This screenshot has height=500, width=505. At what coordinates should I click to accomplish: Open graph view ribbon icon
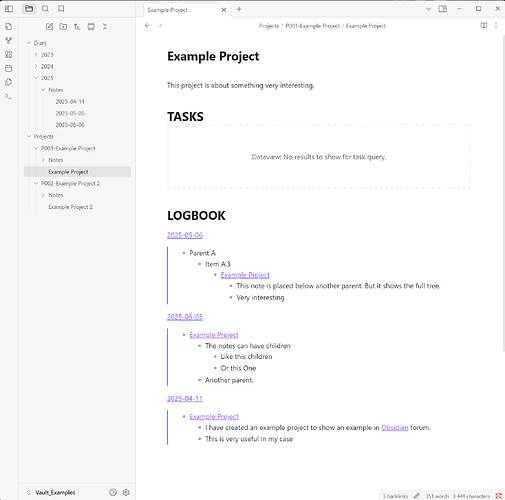click(x=9, y=40)
